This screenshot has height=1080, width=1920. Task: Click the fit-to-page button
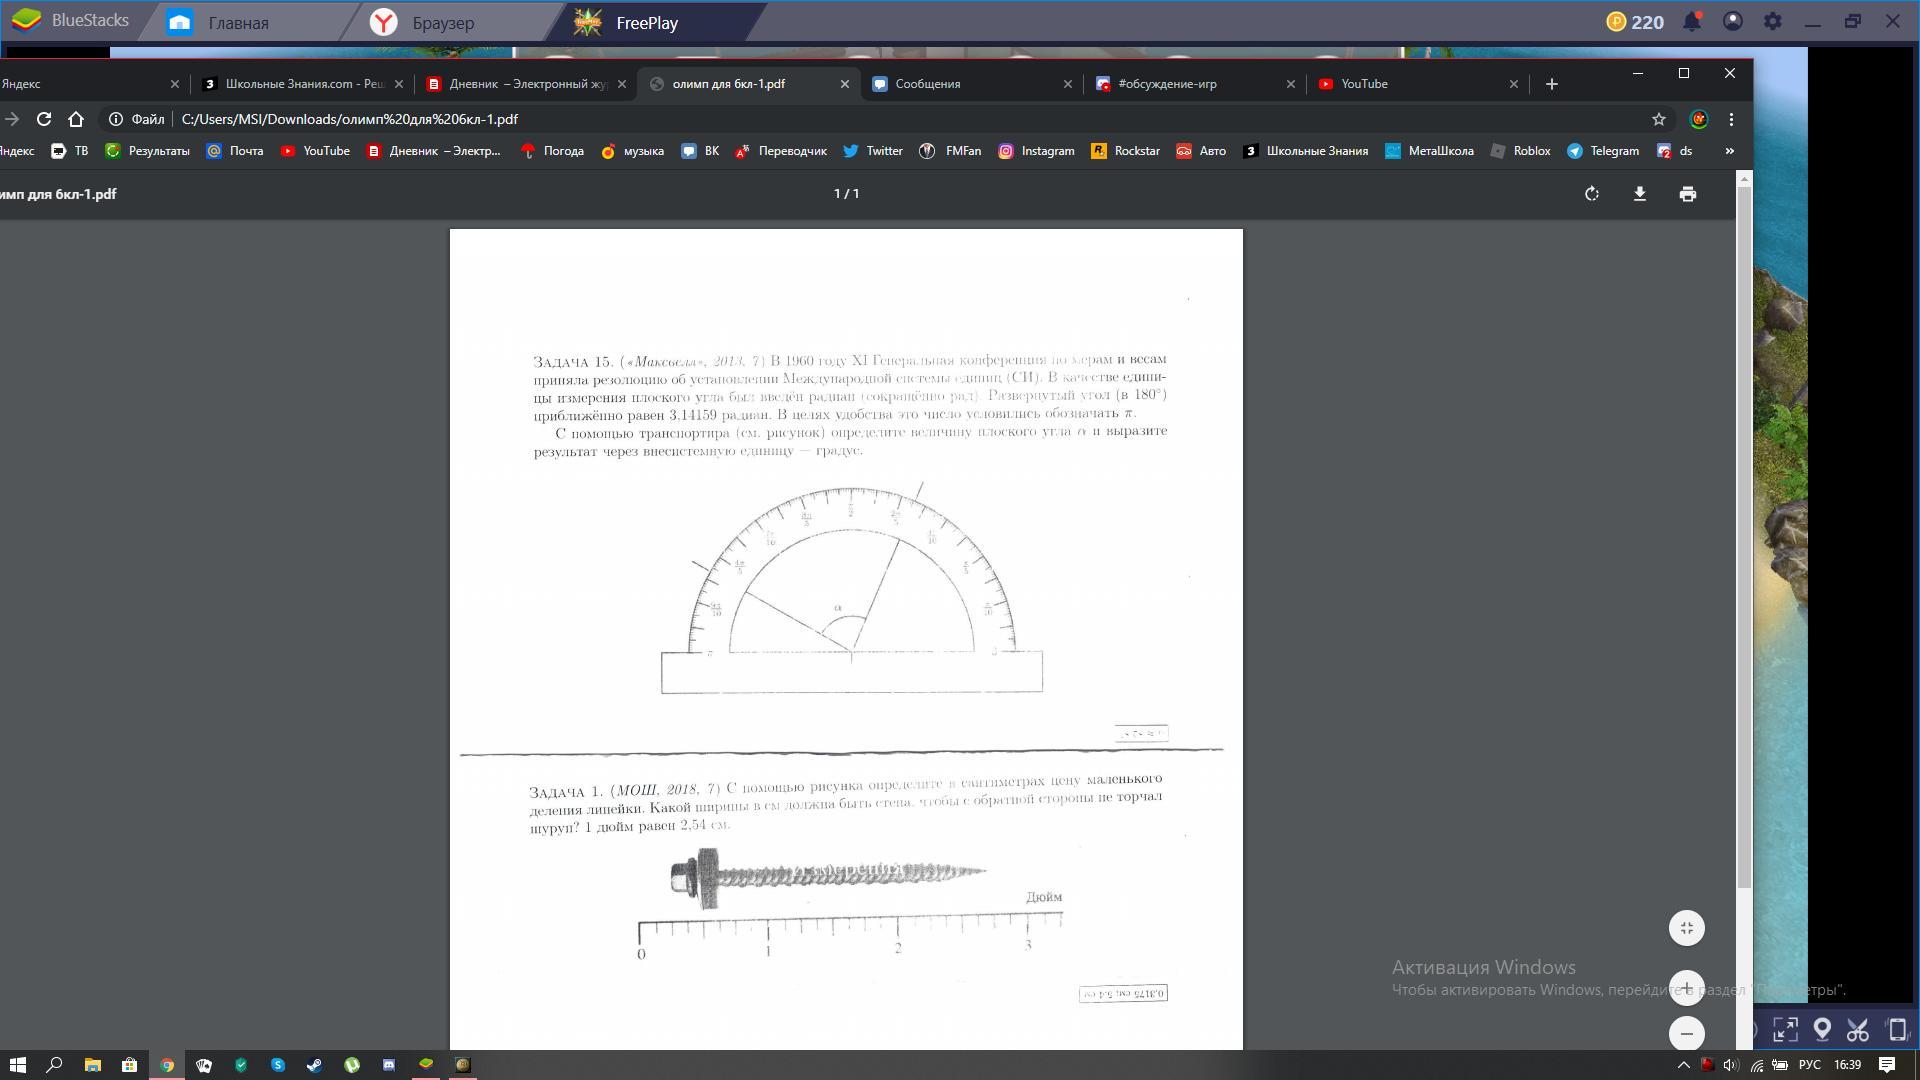[1686, 928]
